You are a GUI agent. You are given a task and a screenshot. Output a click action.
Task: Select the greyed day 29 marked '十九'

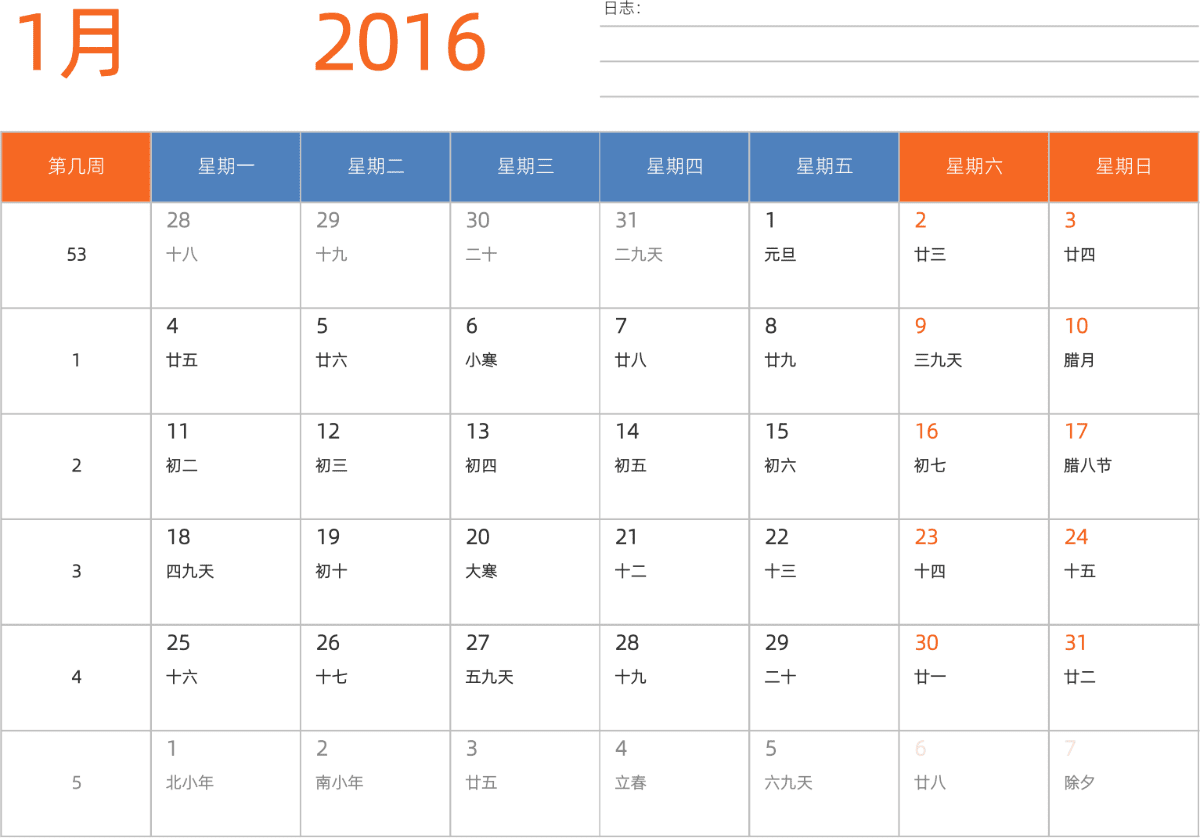pyautogui.click(x=376, y=256)
